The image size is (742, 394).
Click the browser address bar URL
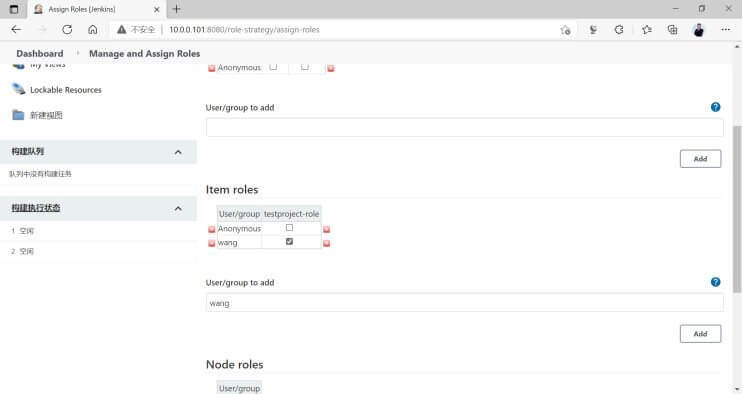(244, 30)
